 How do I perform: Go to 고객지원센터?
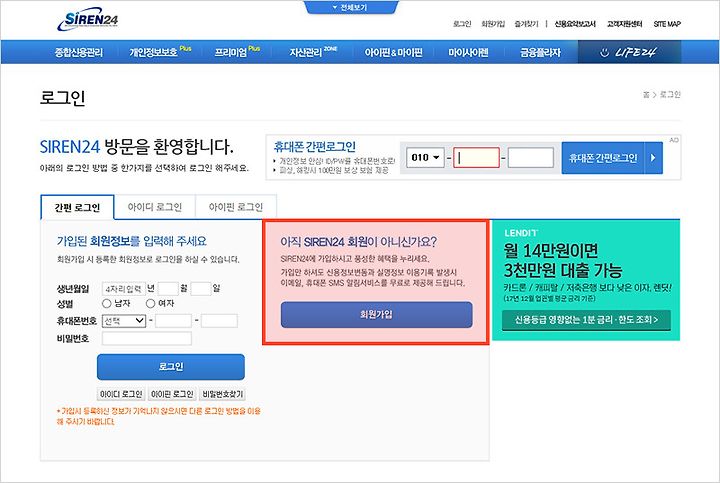coord(624,24)
